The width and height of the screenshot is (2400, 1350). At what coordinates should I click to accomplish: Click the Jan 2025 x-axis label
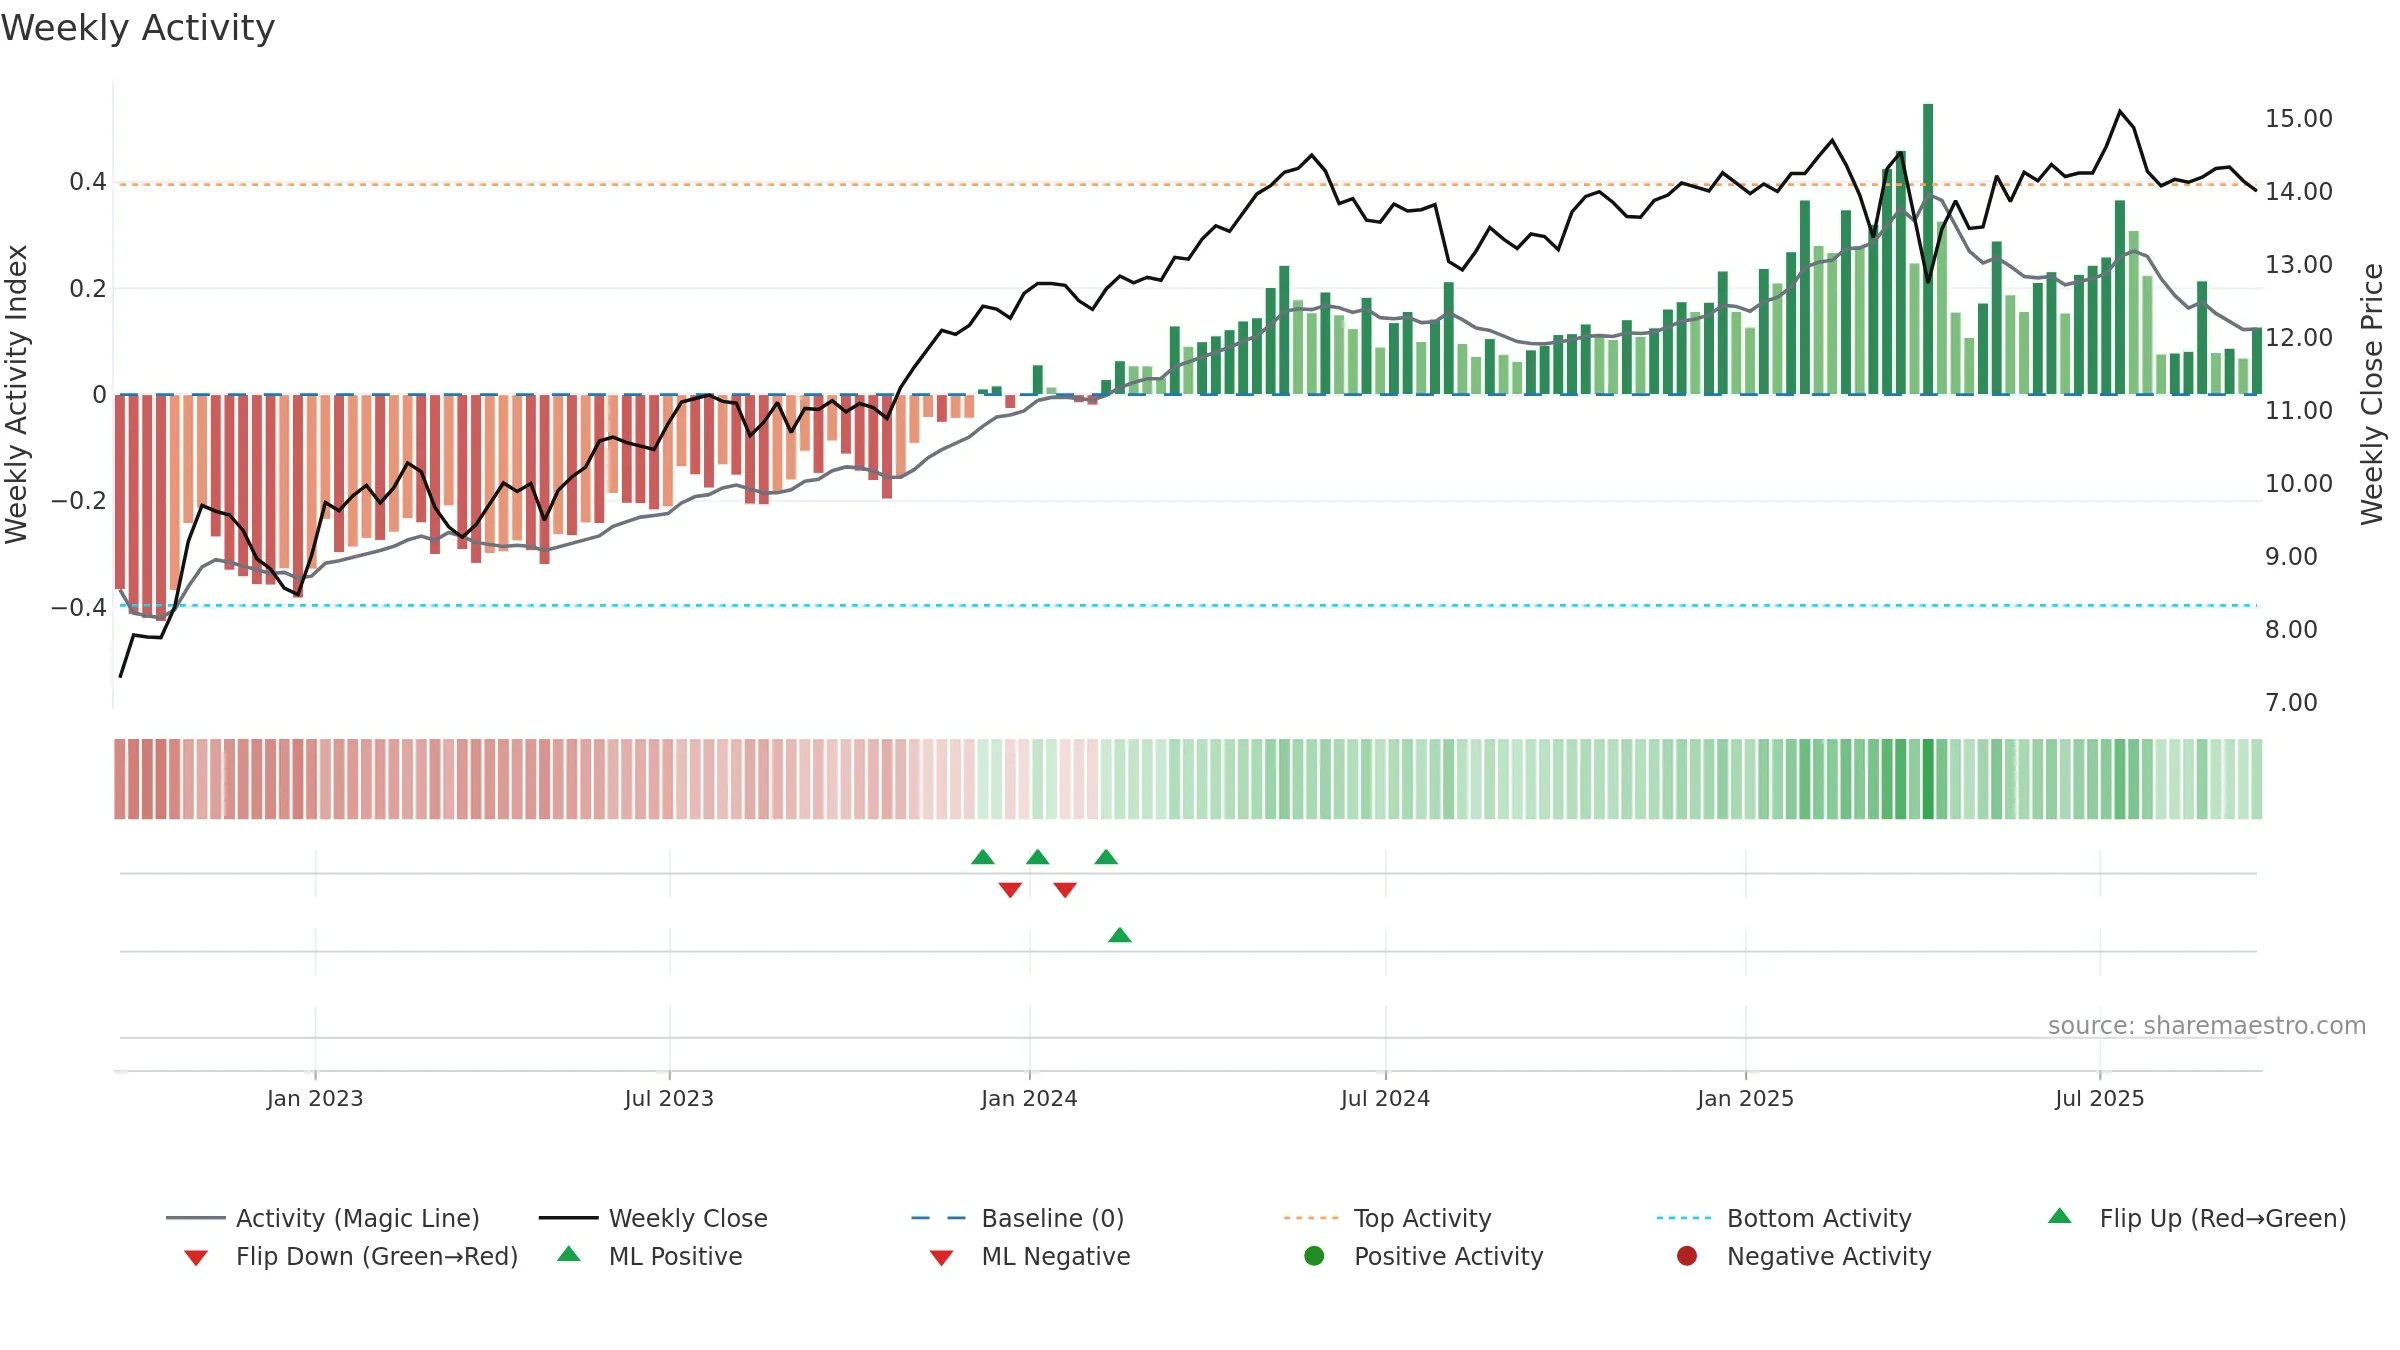click(1745, 1098)
